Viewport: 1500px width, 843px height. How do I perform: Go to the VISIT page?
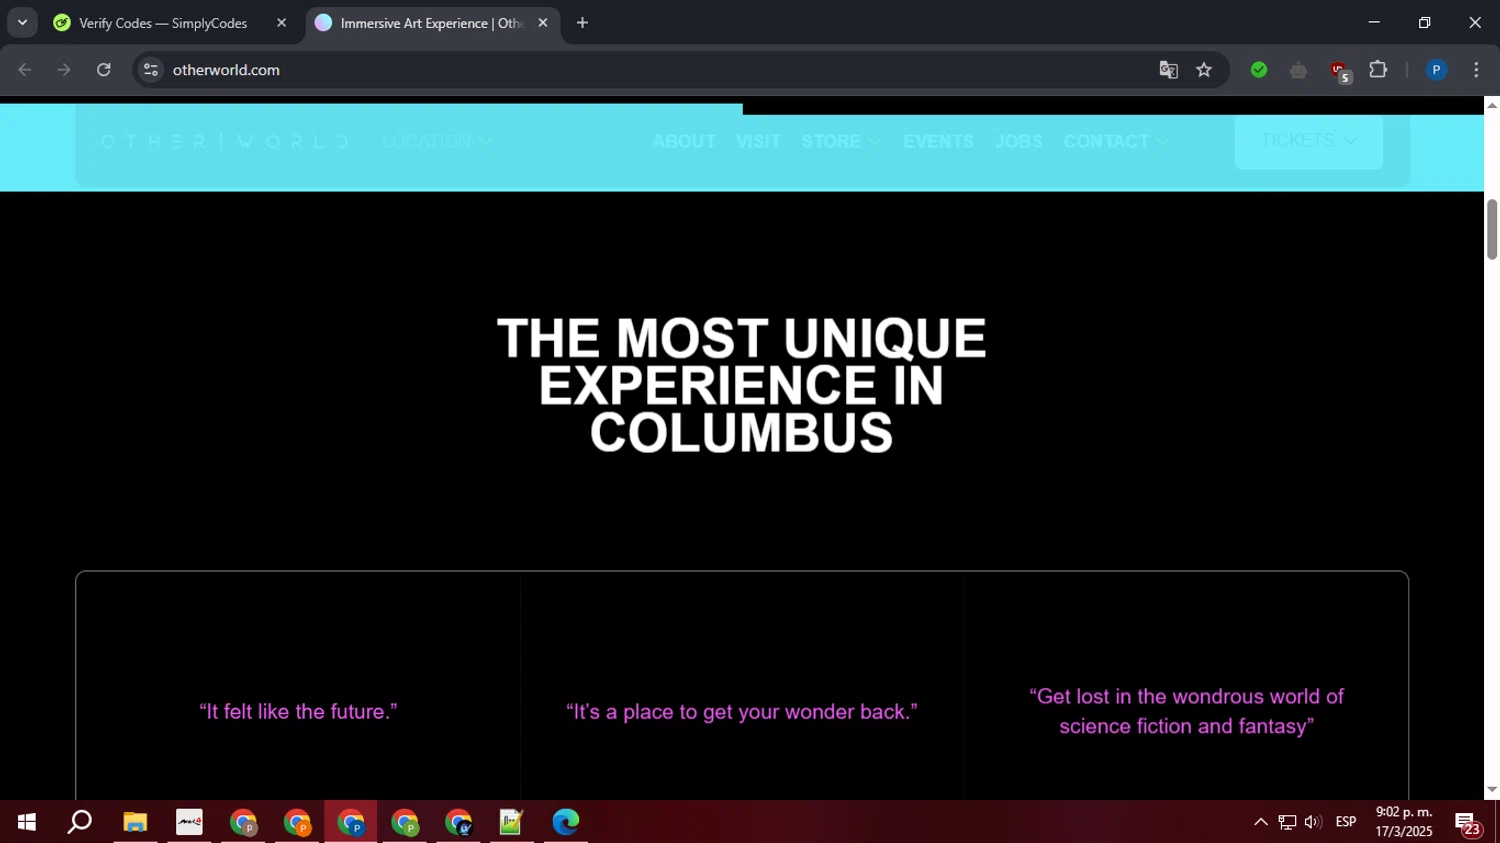point(758,142)
